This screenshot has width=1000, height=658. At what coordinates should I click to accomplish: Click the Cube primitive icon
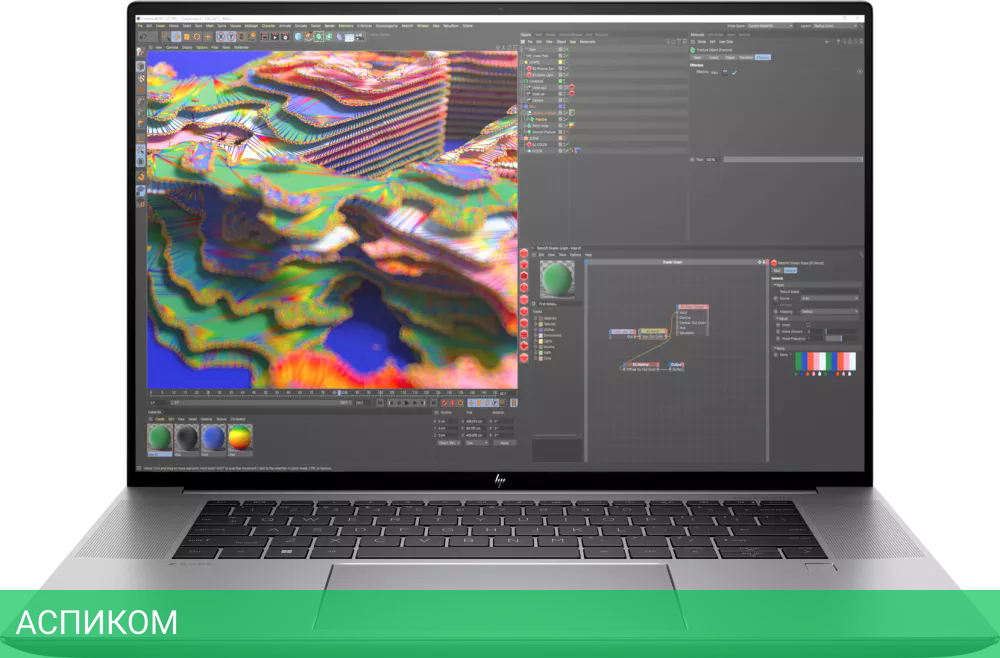tap(298, 36)
